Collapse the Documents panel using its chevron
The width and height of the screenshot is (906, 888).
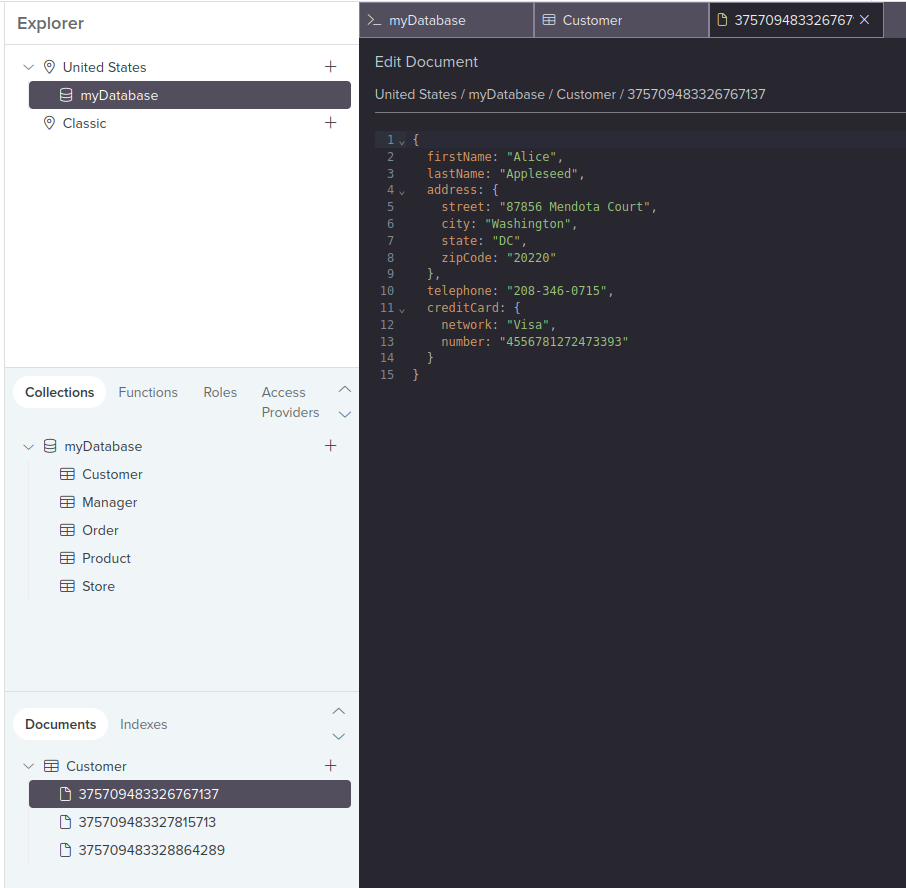coord(339,711)
